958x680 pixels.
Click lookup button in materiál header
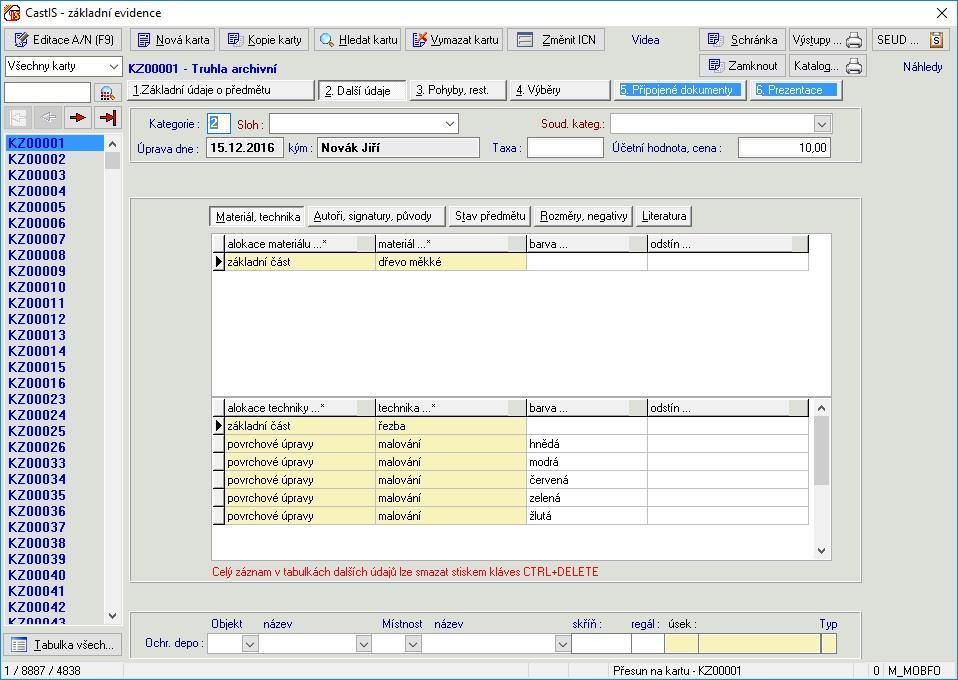pos(516,244)
